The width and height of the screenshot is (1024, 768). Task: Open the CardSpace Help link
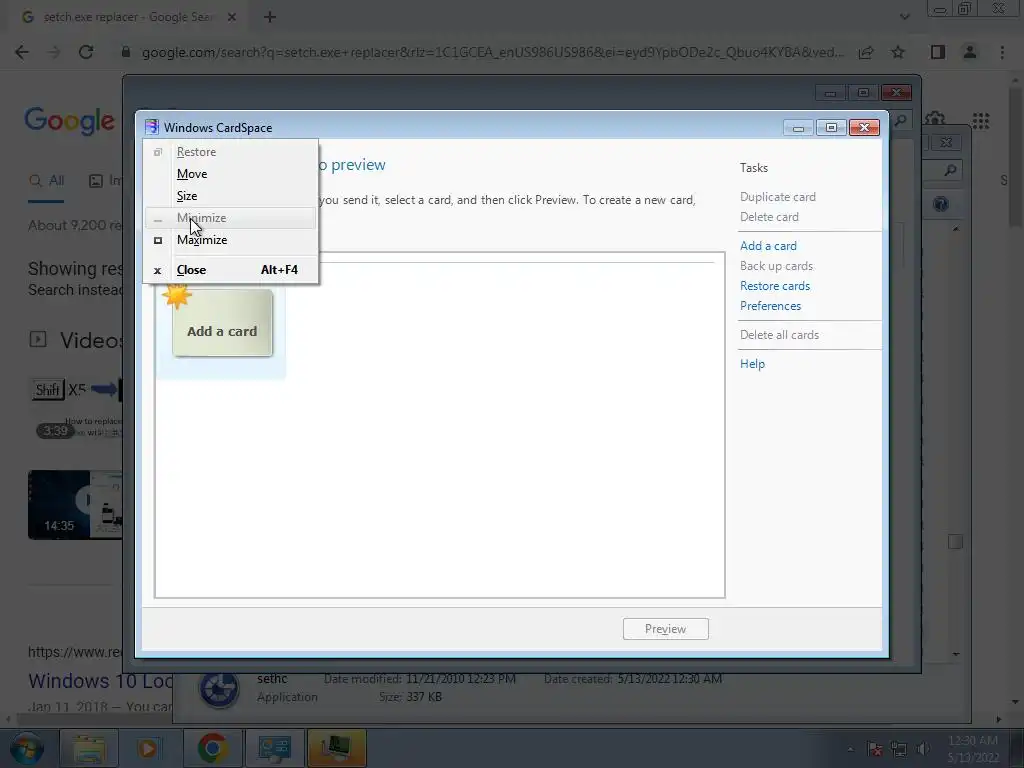tap(752, 364)
